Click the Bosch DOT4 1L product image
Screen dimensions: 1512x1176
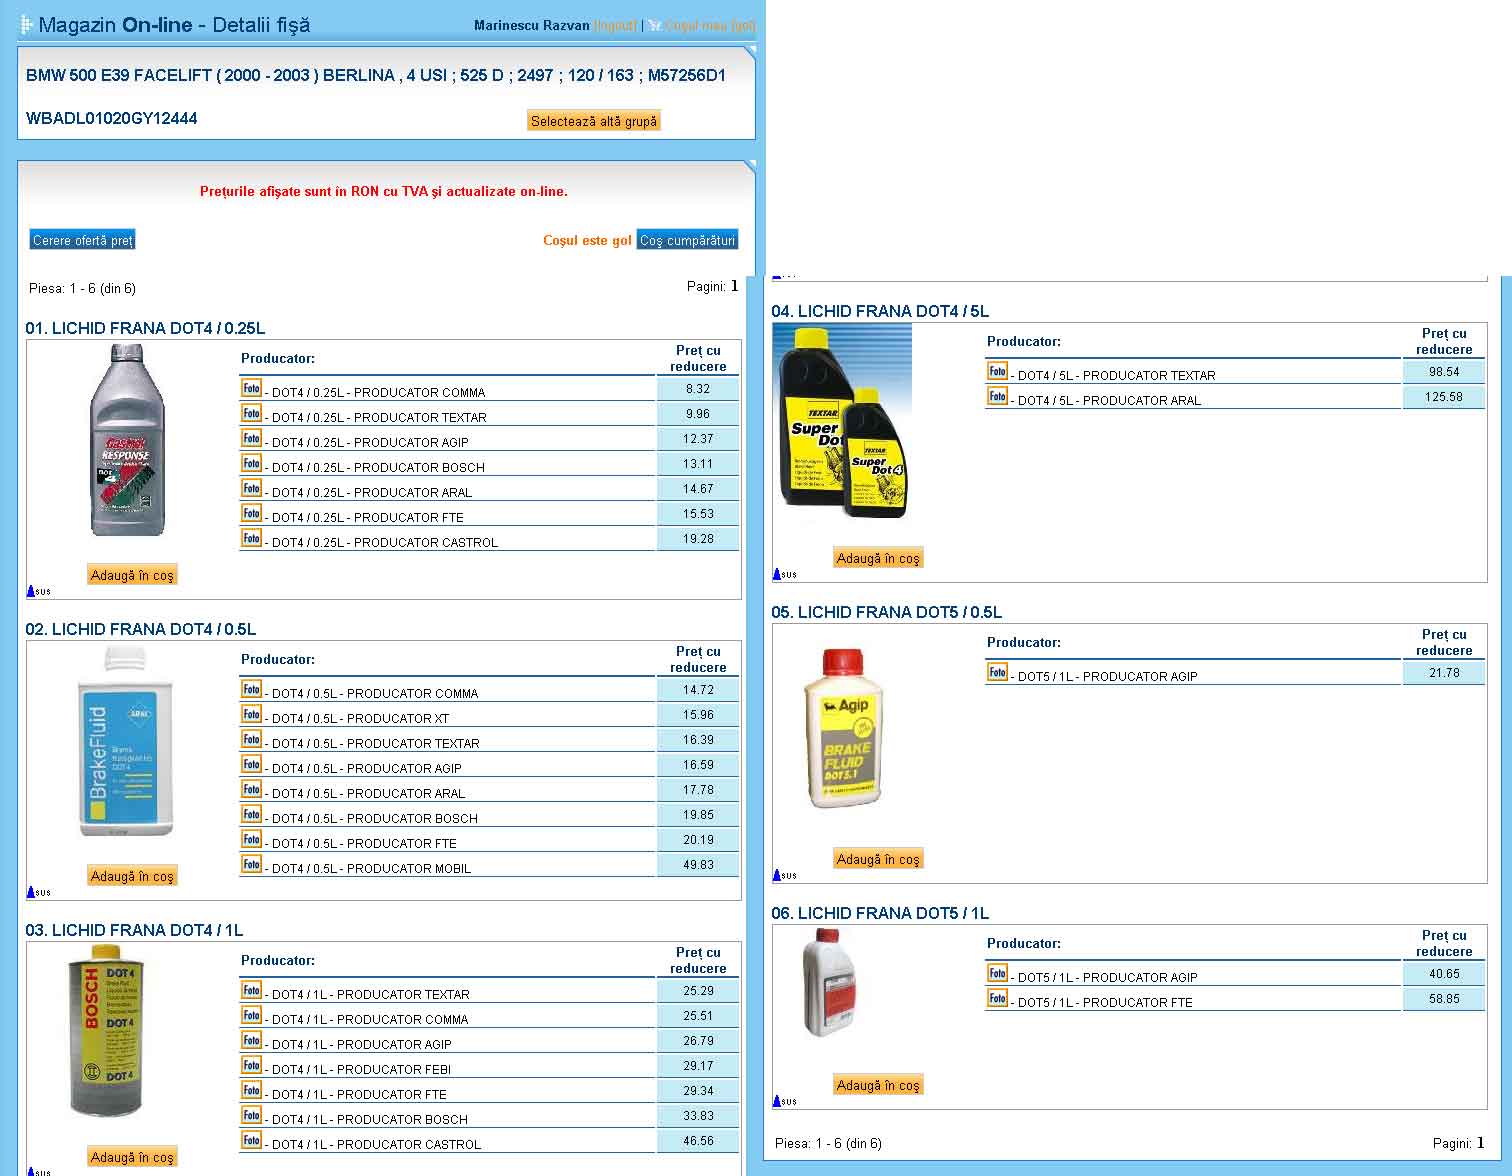108,1030
